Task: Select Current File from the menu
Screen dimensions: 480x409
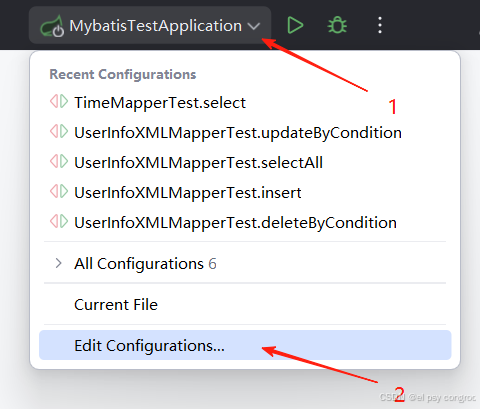Action: (245, 304)
